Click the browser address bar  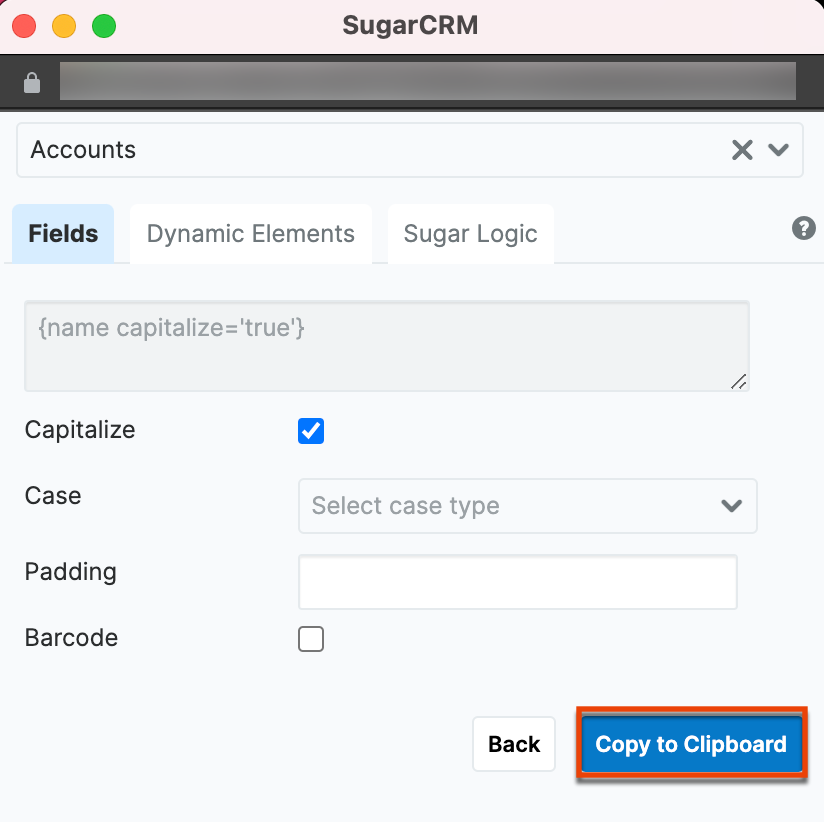pyautogui.click(x=428, y=81)
